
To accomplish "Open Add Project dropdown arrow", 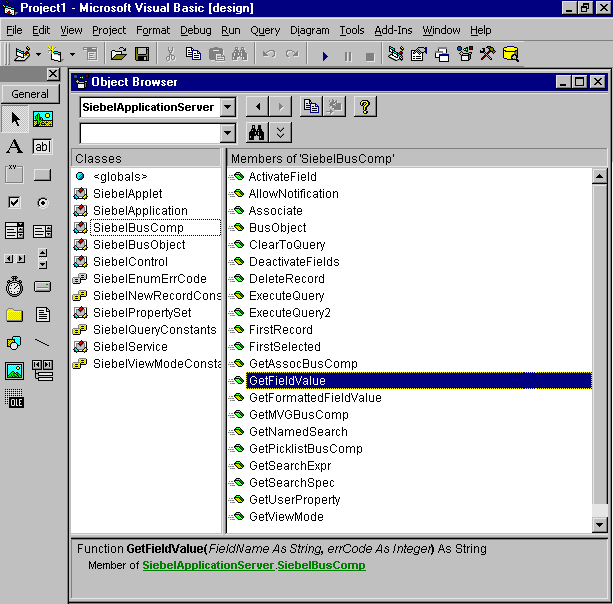I will pos(38,54).
